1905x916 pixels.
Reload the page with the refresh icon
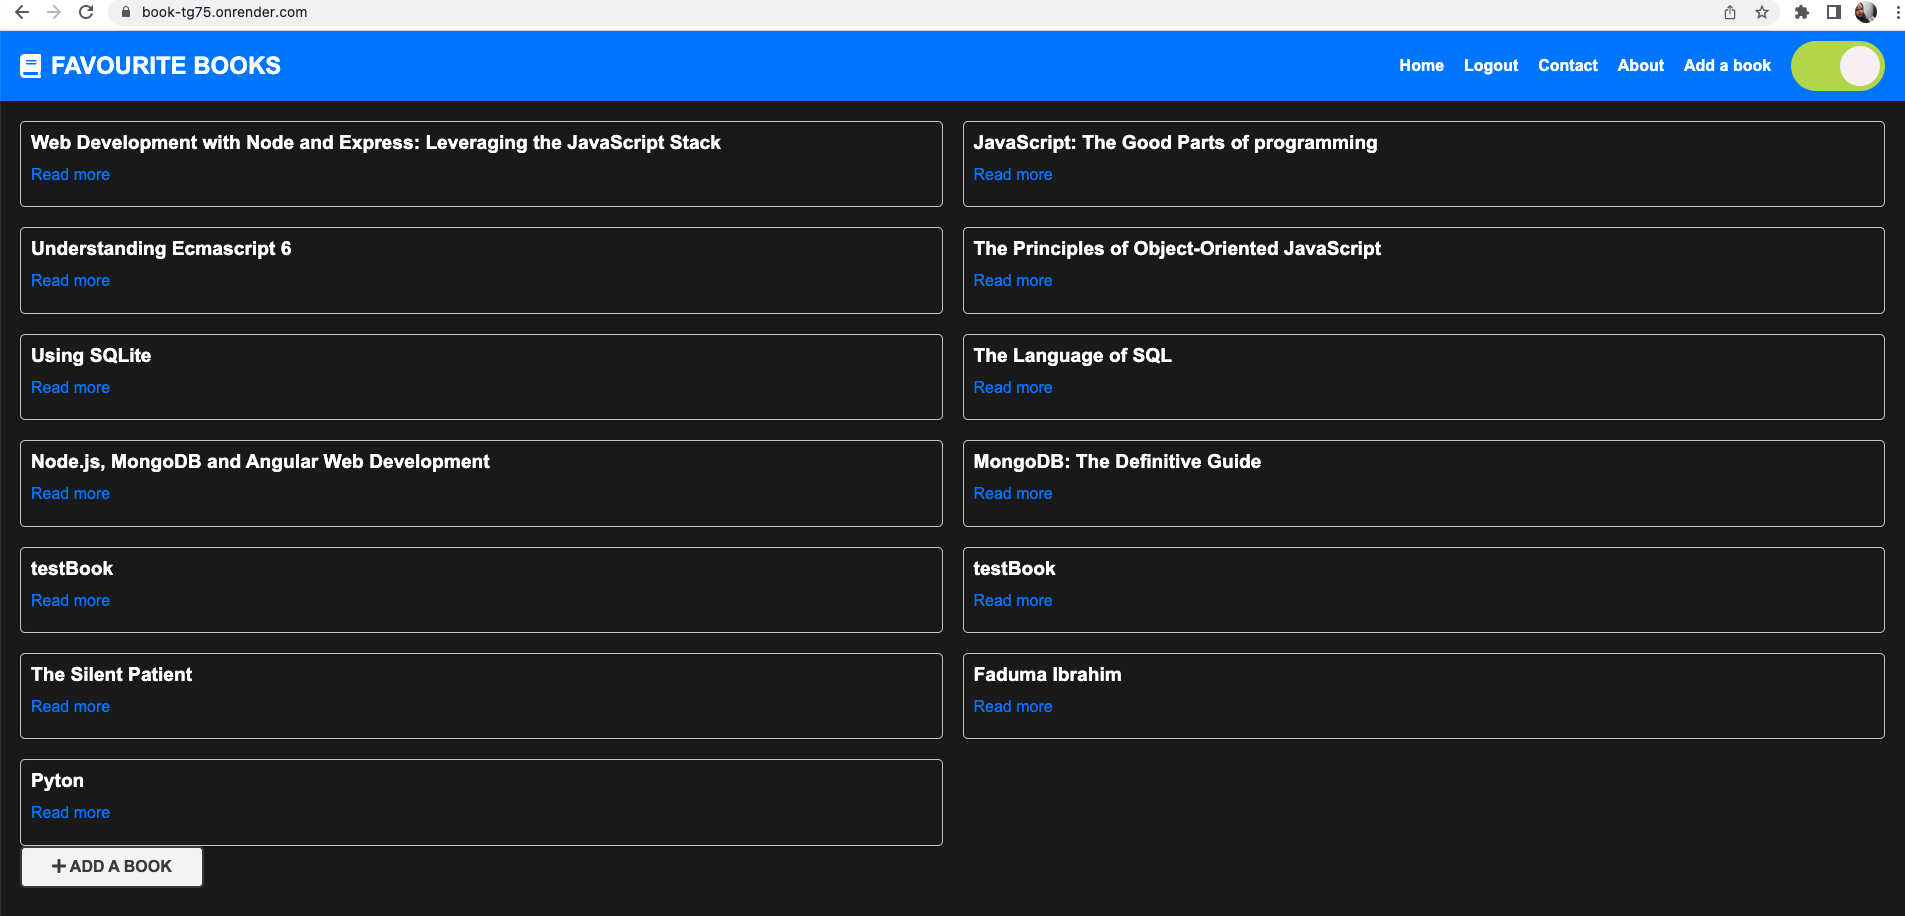(85, 13)
